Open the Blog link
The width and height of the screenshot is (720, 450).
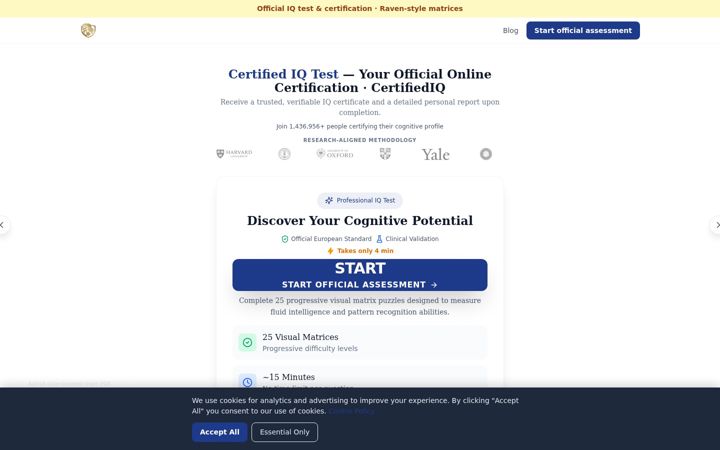click(510, 30)
